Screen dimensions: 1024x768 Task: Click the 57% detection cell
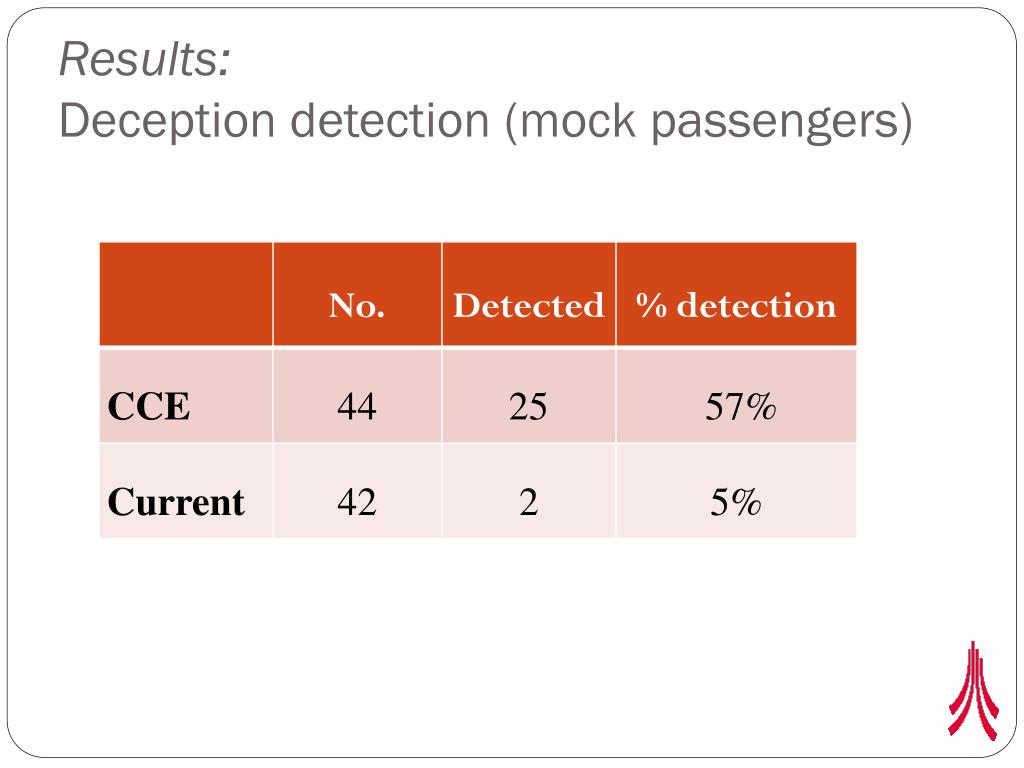pyautogui.click(x=736, y=396)
